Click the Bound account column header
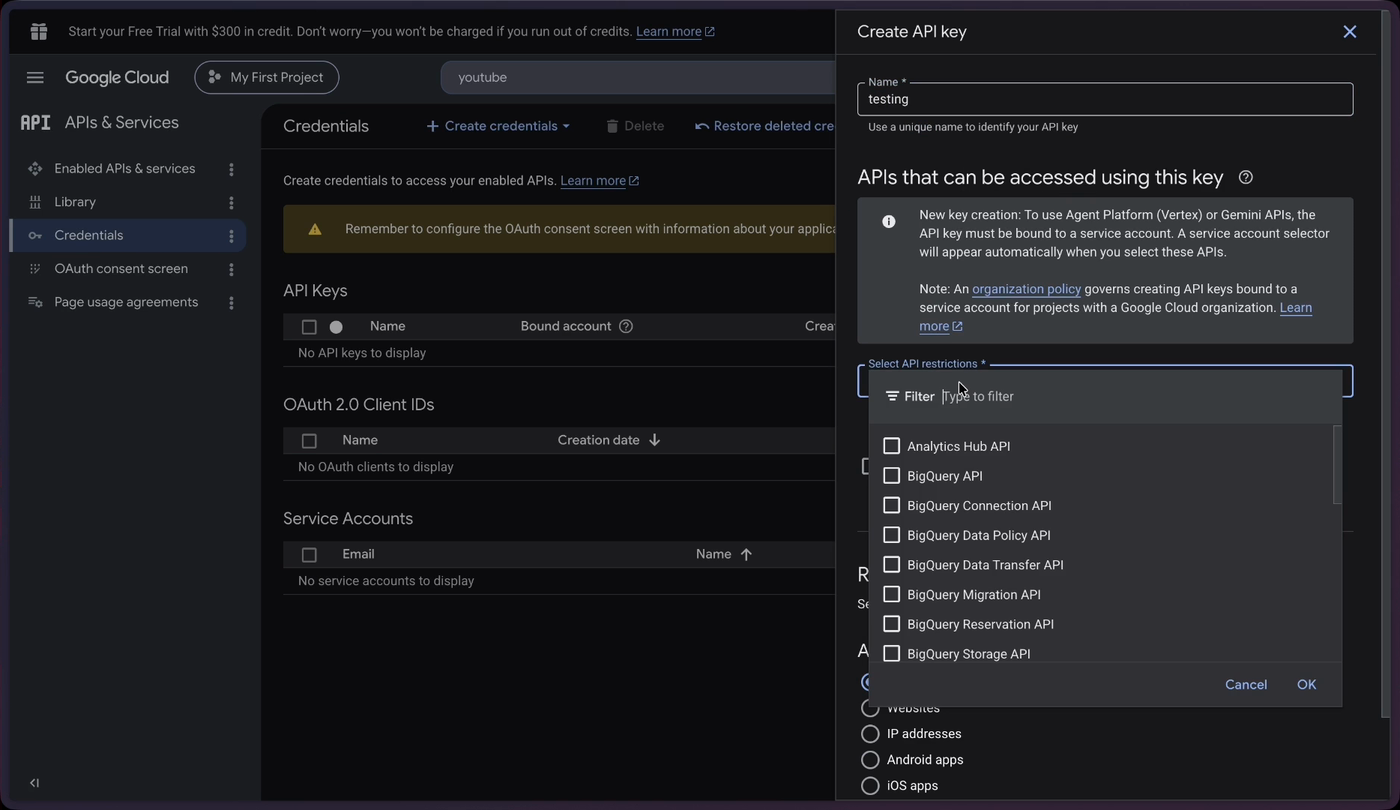The image size is (1400, 810). (566, 326)
